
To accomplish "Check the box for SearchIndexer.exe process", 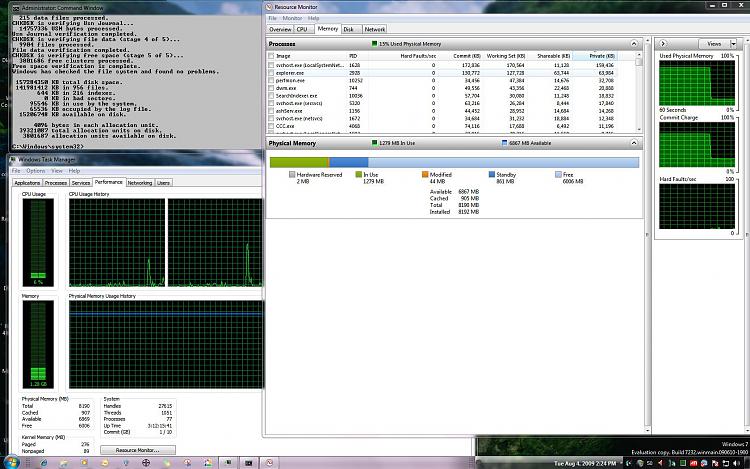I will pyautogui.click(x=271, y=96).
